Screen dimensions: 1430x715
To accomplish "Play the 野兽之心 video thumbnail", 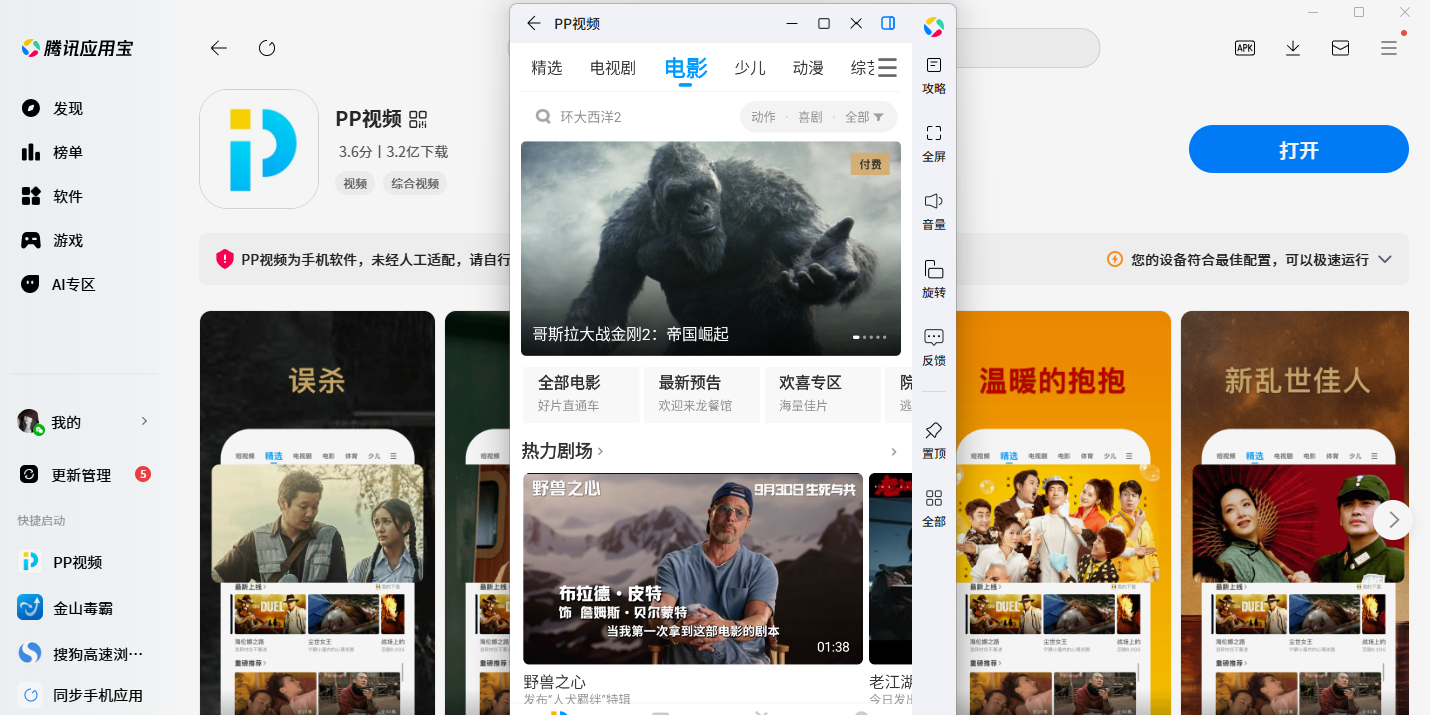I will pyautogui.click(x=693, y=568).
